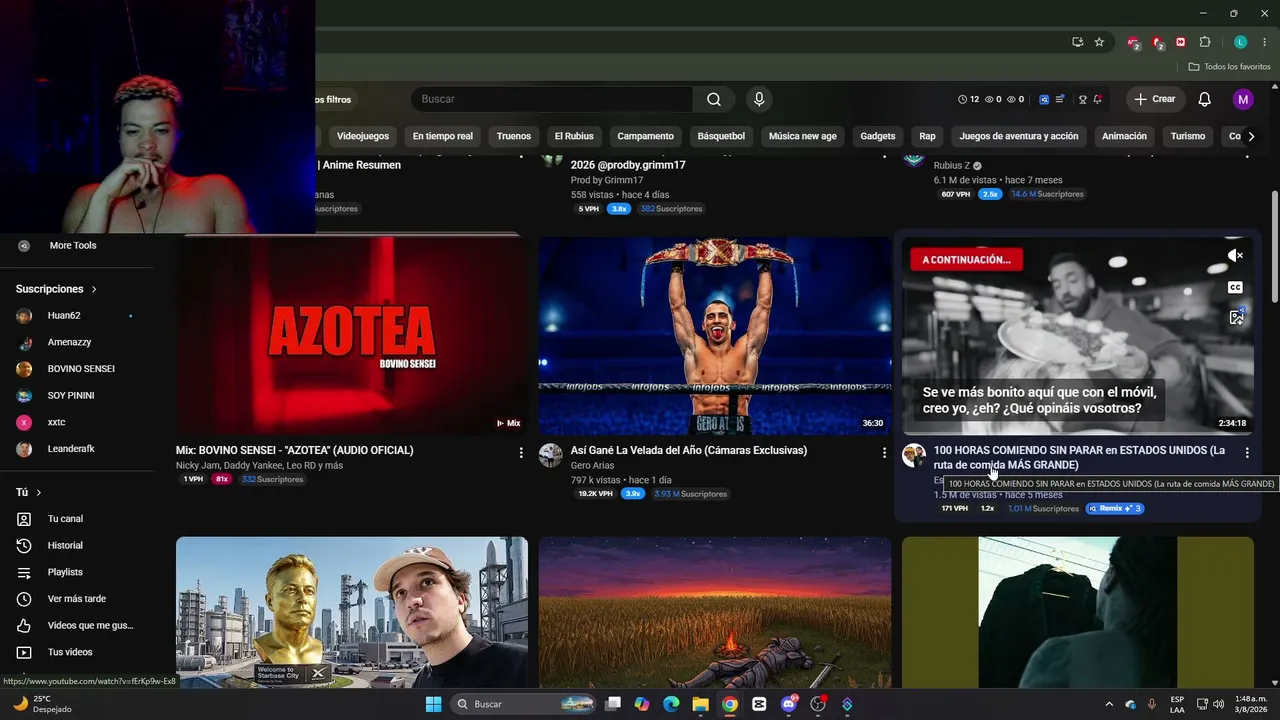Expand the Suscripciones section chevron
1280x720 pixels.
click(94, 289)
